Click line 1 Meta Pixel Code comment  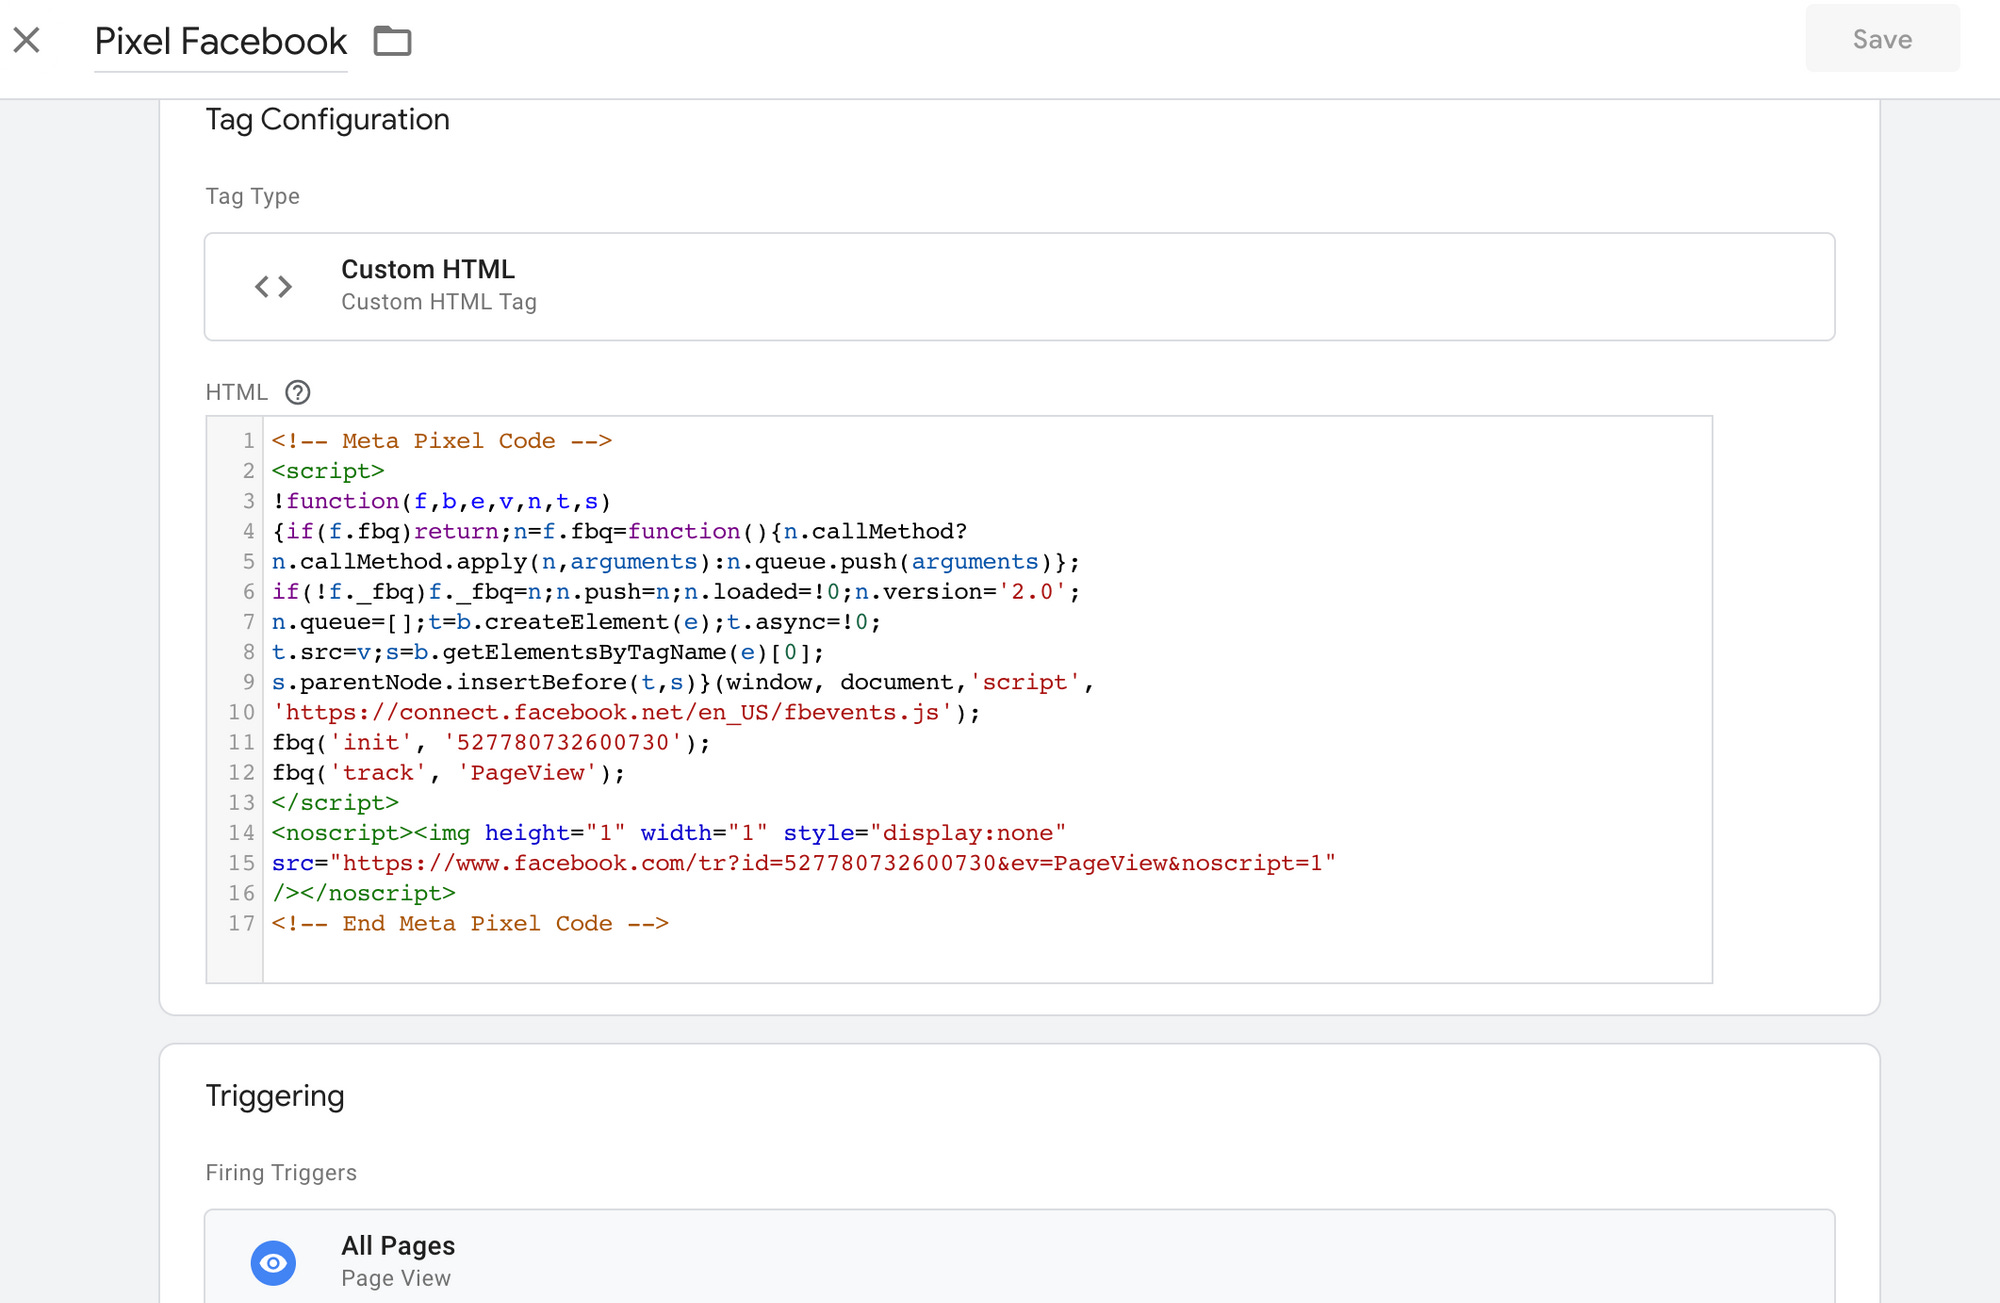[441, 441]
